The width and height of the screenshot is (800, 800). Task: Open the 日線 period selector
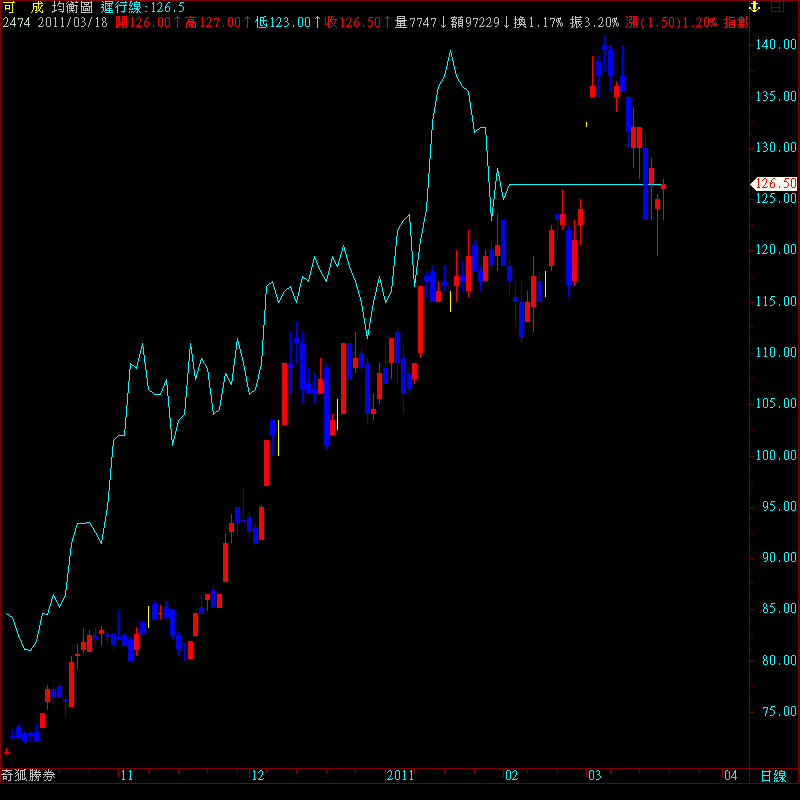[x=773, y=775]
